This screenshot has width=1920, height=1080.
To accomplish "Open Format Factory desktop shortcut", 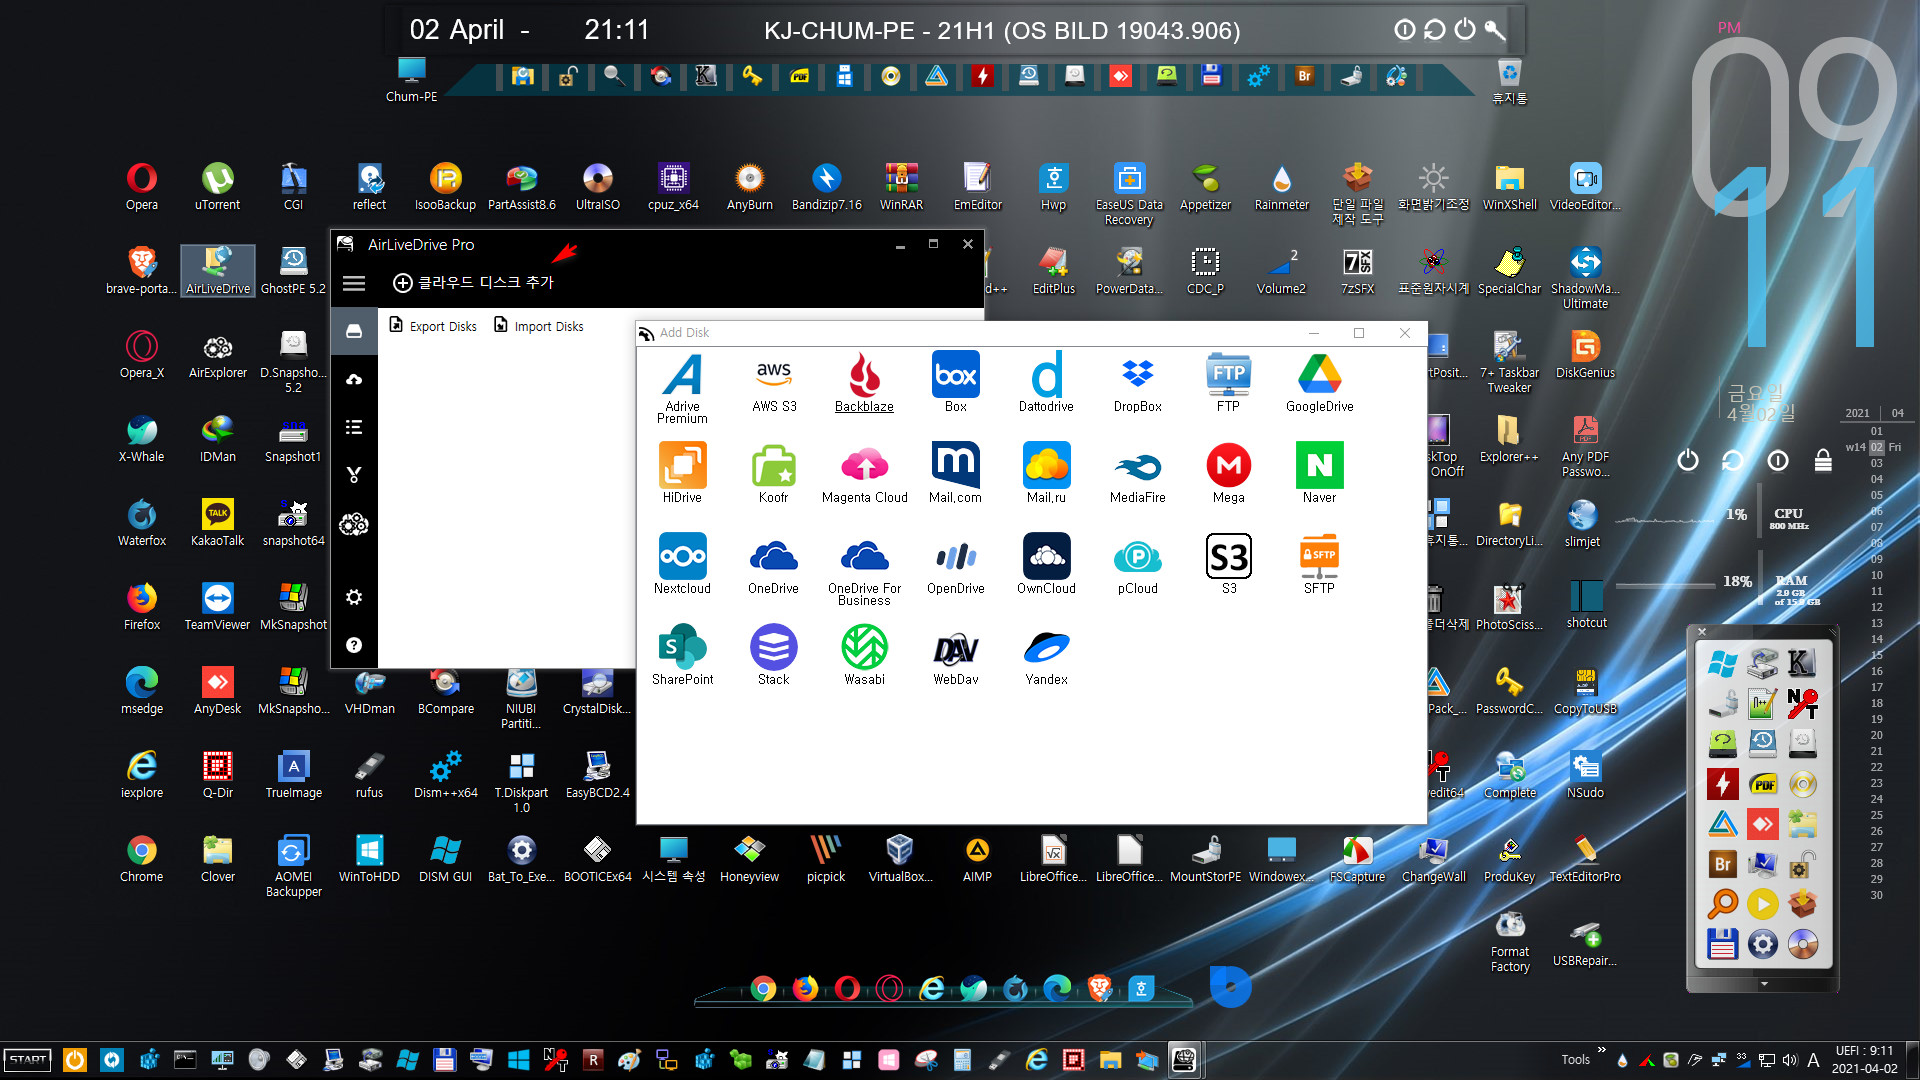I will click(1510, 942).
